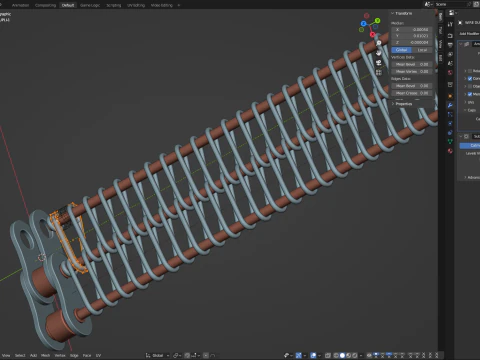Open the Mesh menu in viewport header
This screenshot has width=480, height=360.
click(x=45, y=355)
